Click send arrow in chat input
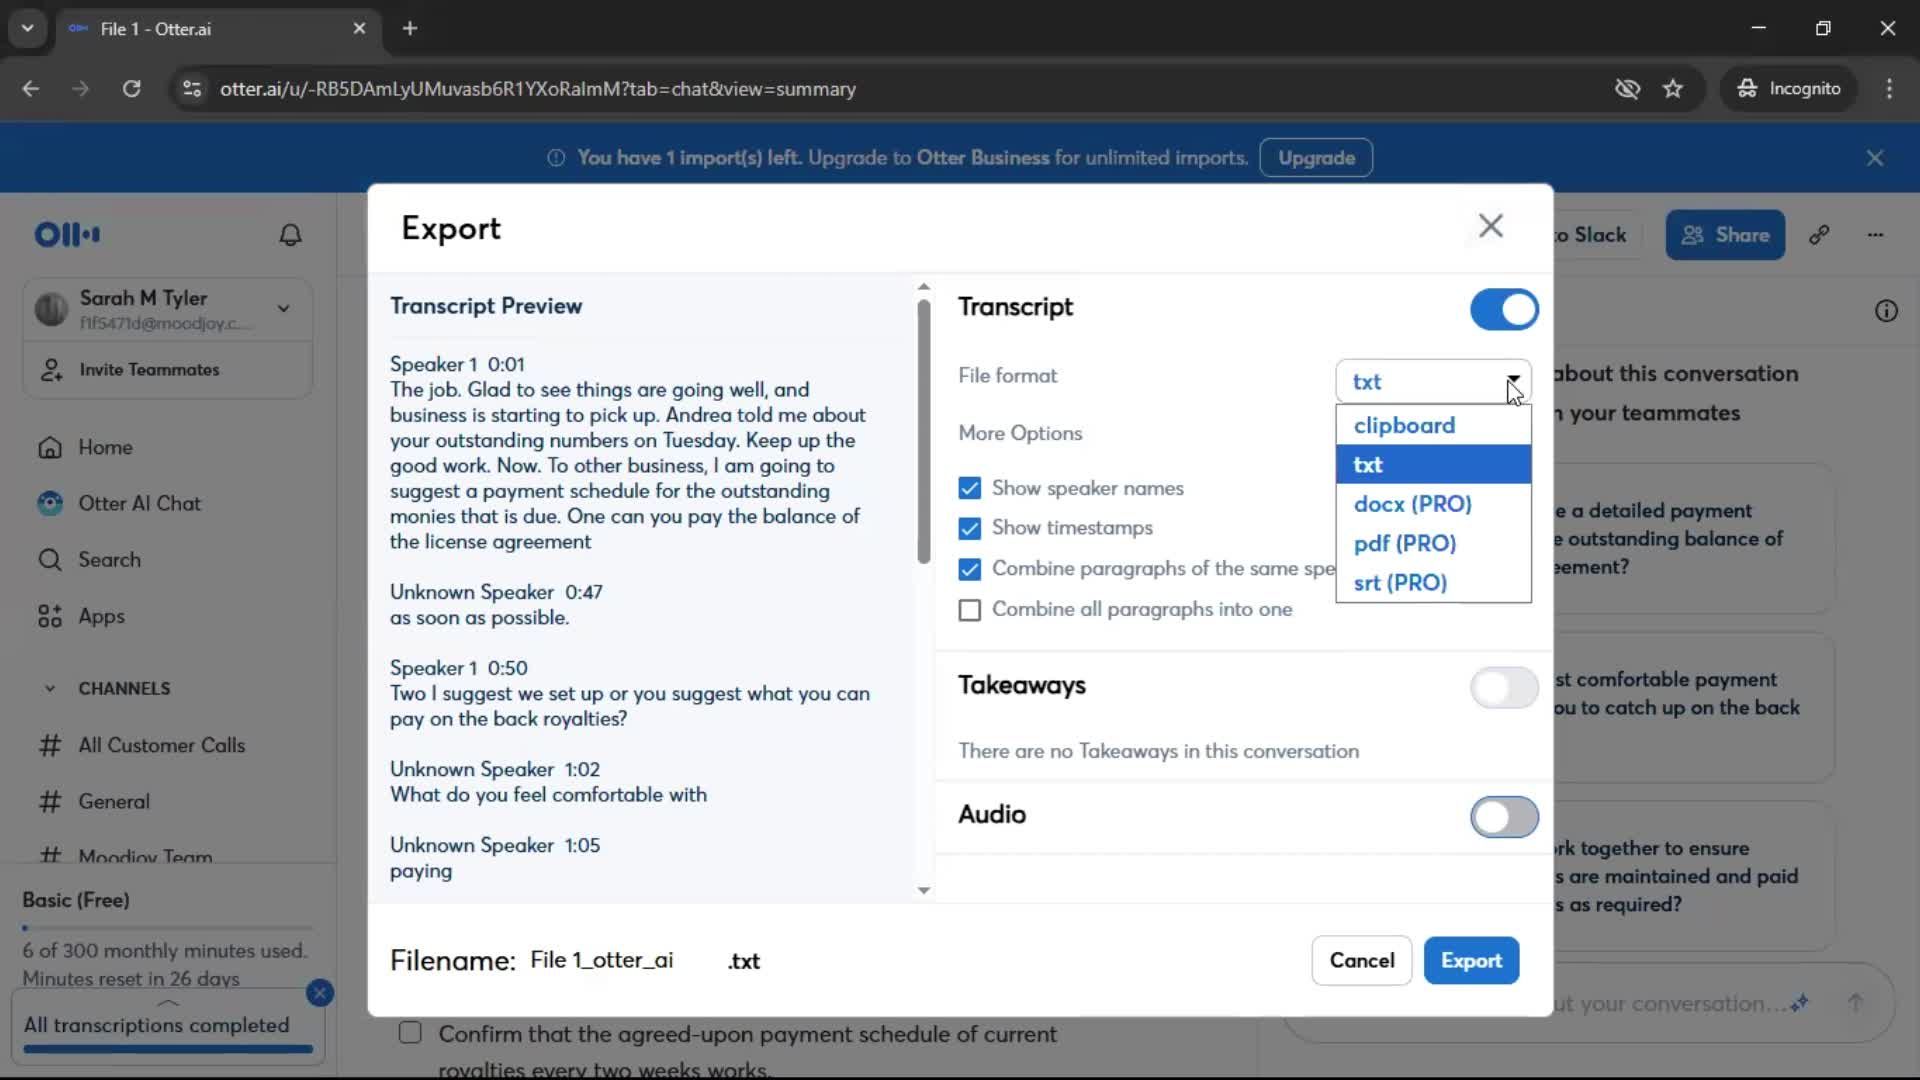Viewport: 1920px width, 1080px height. [x=1855, y=1002]
